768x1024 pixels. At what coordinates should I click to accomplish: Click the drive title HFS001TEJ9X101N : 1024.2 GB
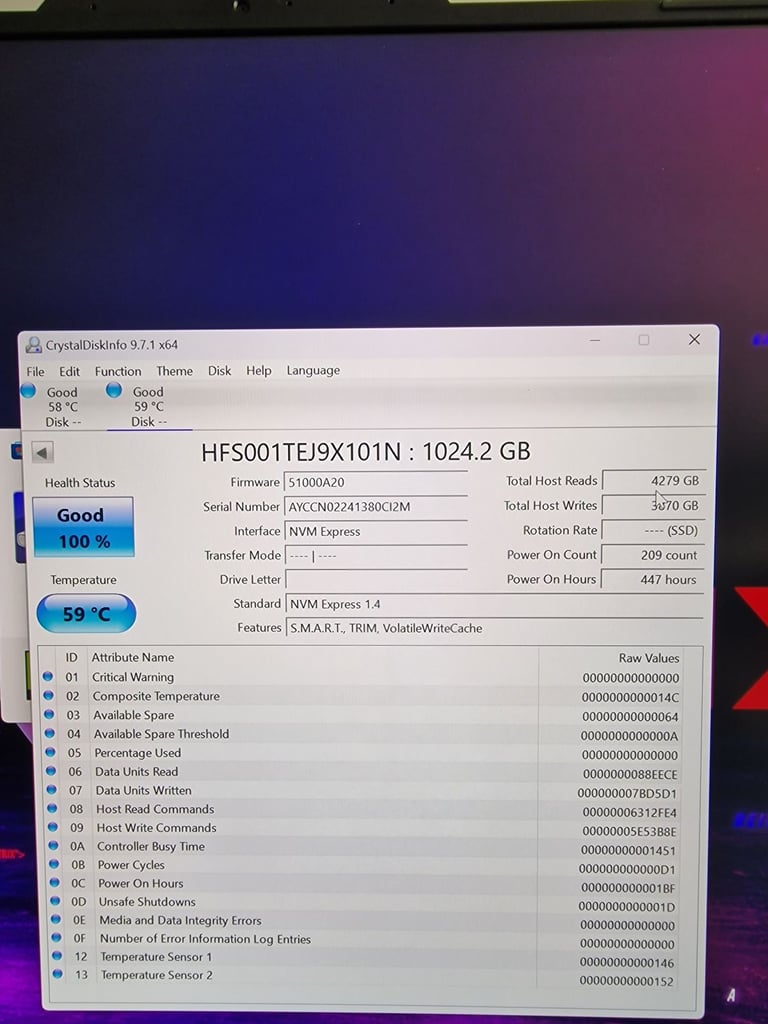coord(366,452)
